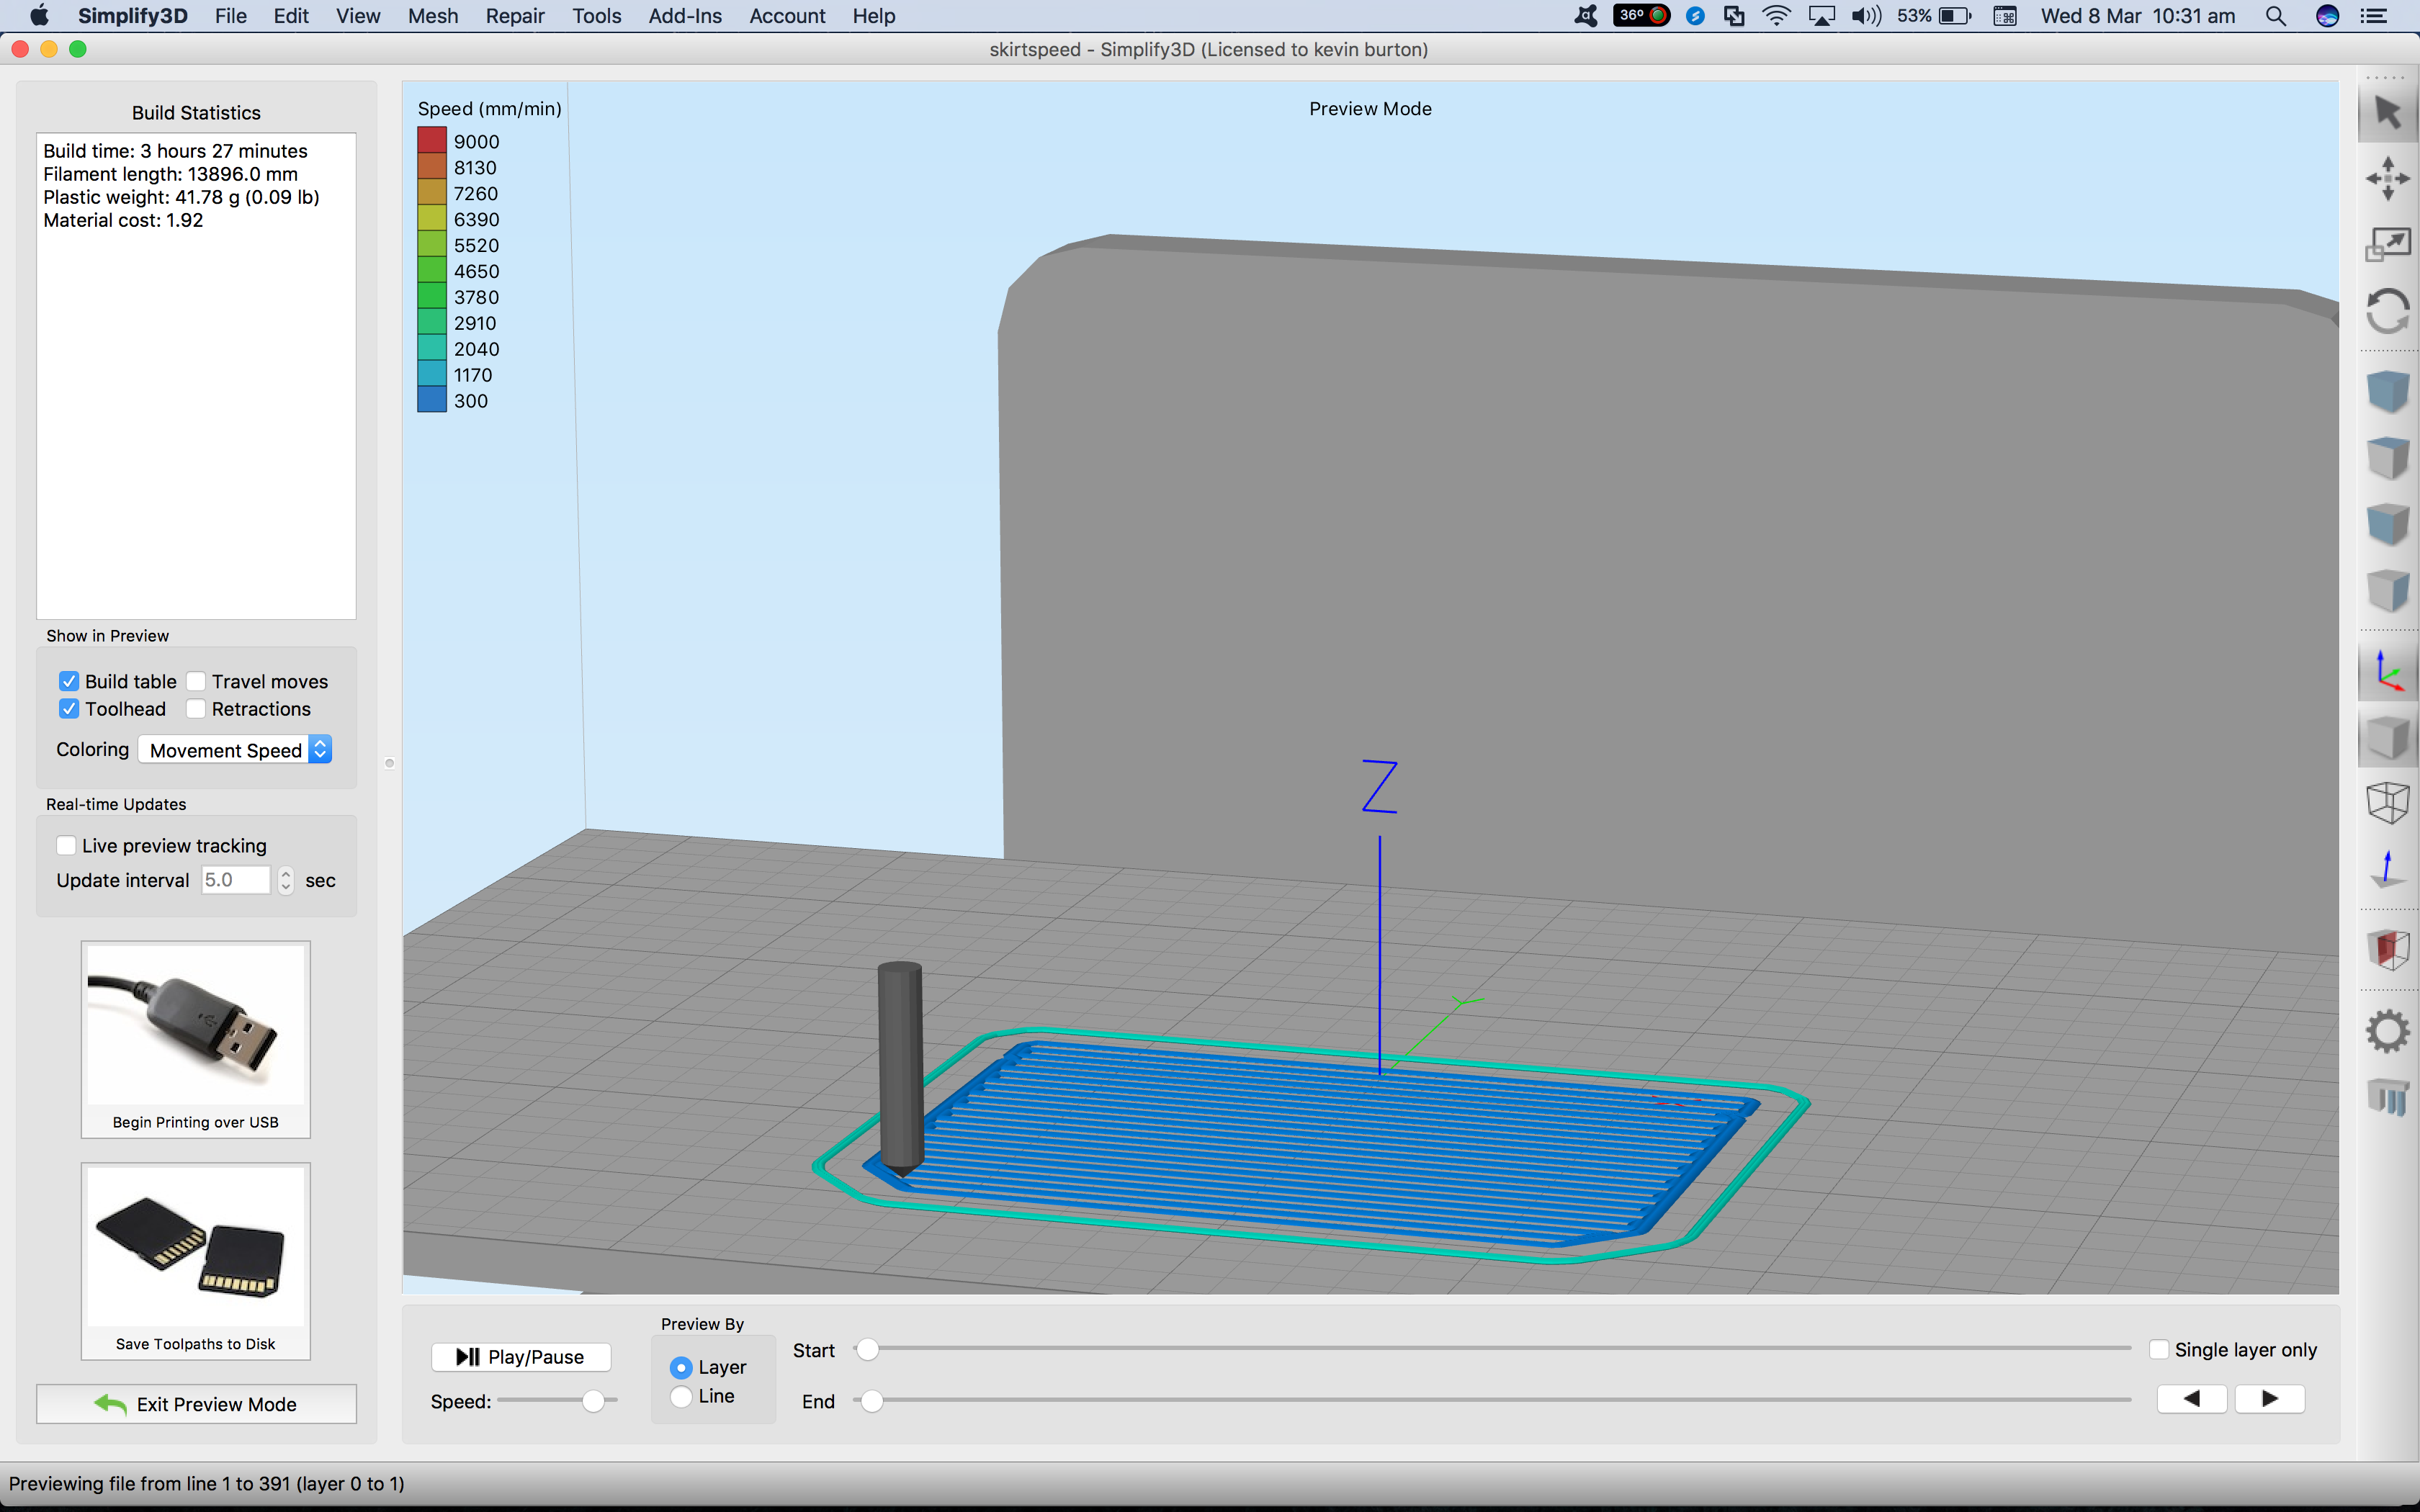The image size is (2420, 1512).
Task: Click the playback Speed slider handle
Action: click(593, 1401)
